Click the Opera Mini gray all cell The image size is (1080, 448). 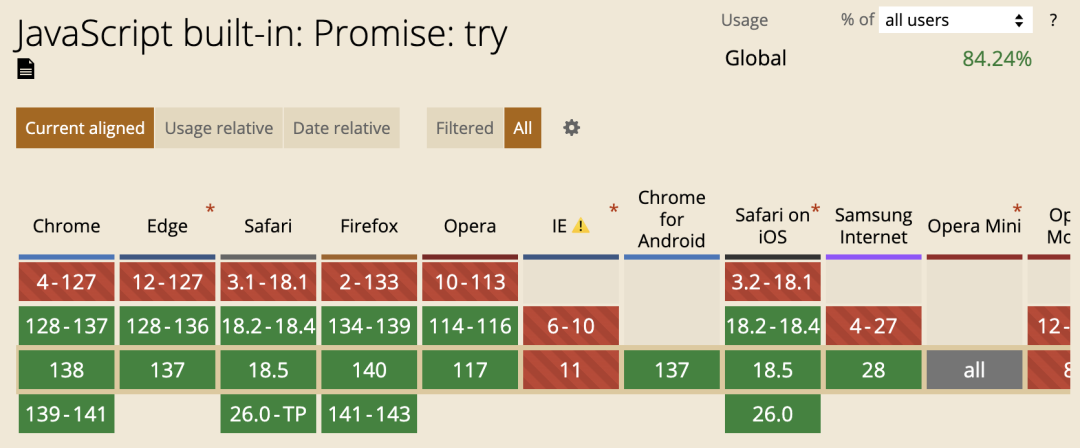point(975,370)
